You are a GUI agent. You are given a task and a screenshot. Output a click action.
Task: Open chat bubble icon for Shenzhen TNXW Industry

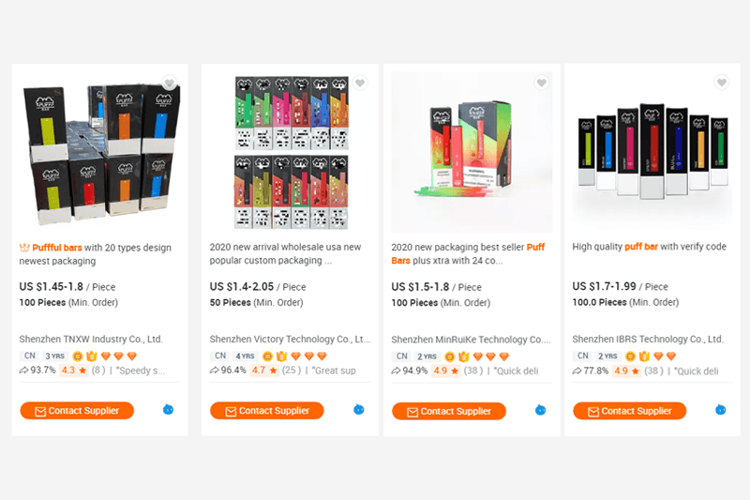(x=168, y=410)
